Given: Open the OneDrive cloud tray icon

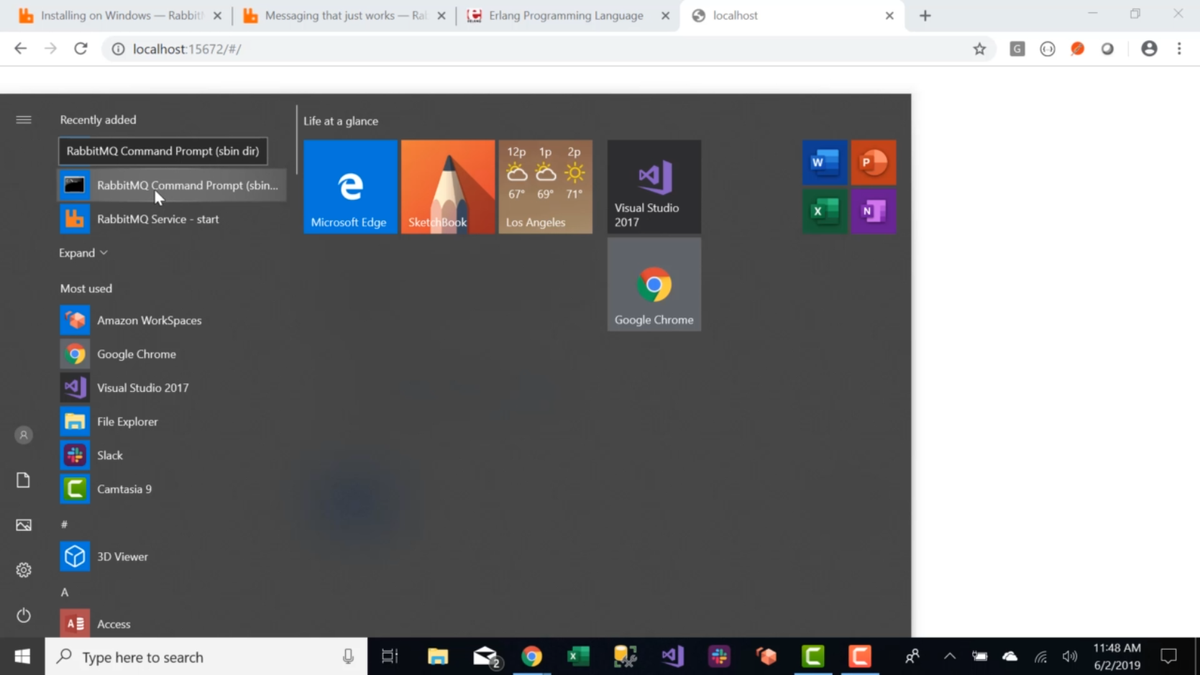Looking at the screenshot, I should click(x=1010, y=657).
